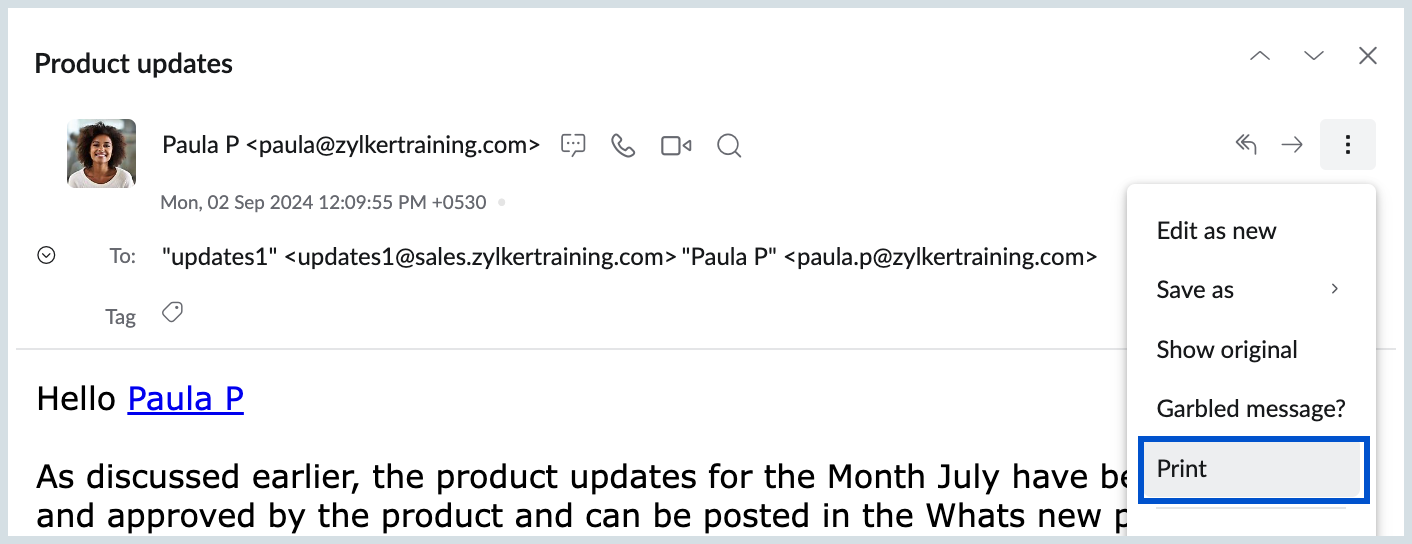
Task: Open the Paula P link in body
Action: click(x=186, y=399)
